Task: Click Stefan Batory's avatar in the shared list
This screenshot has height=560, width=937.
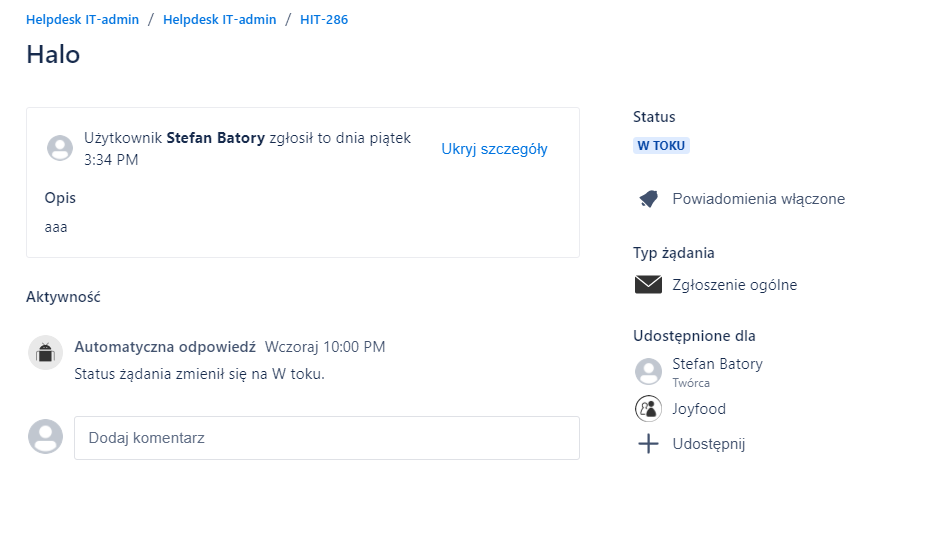Action: pos(648,372)
